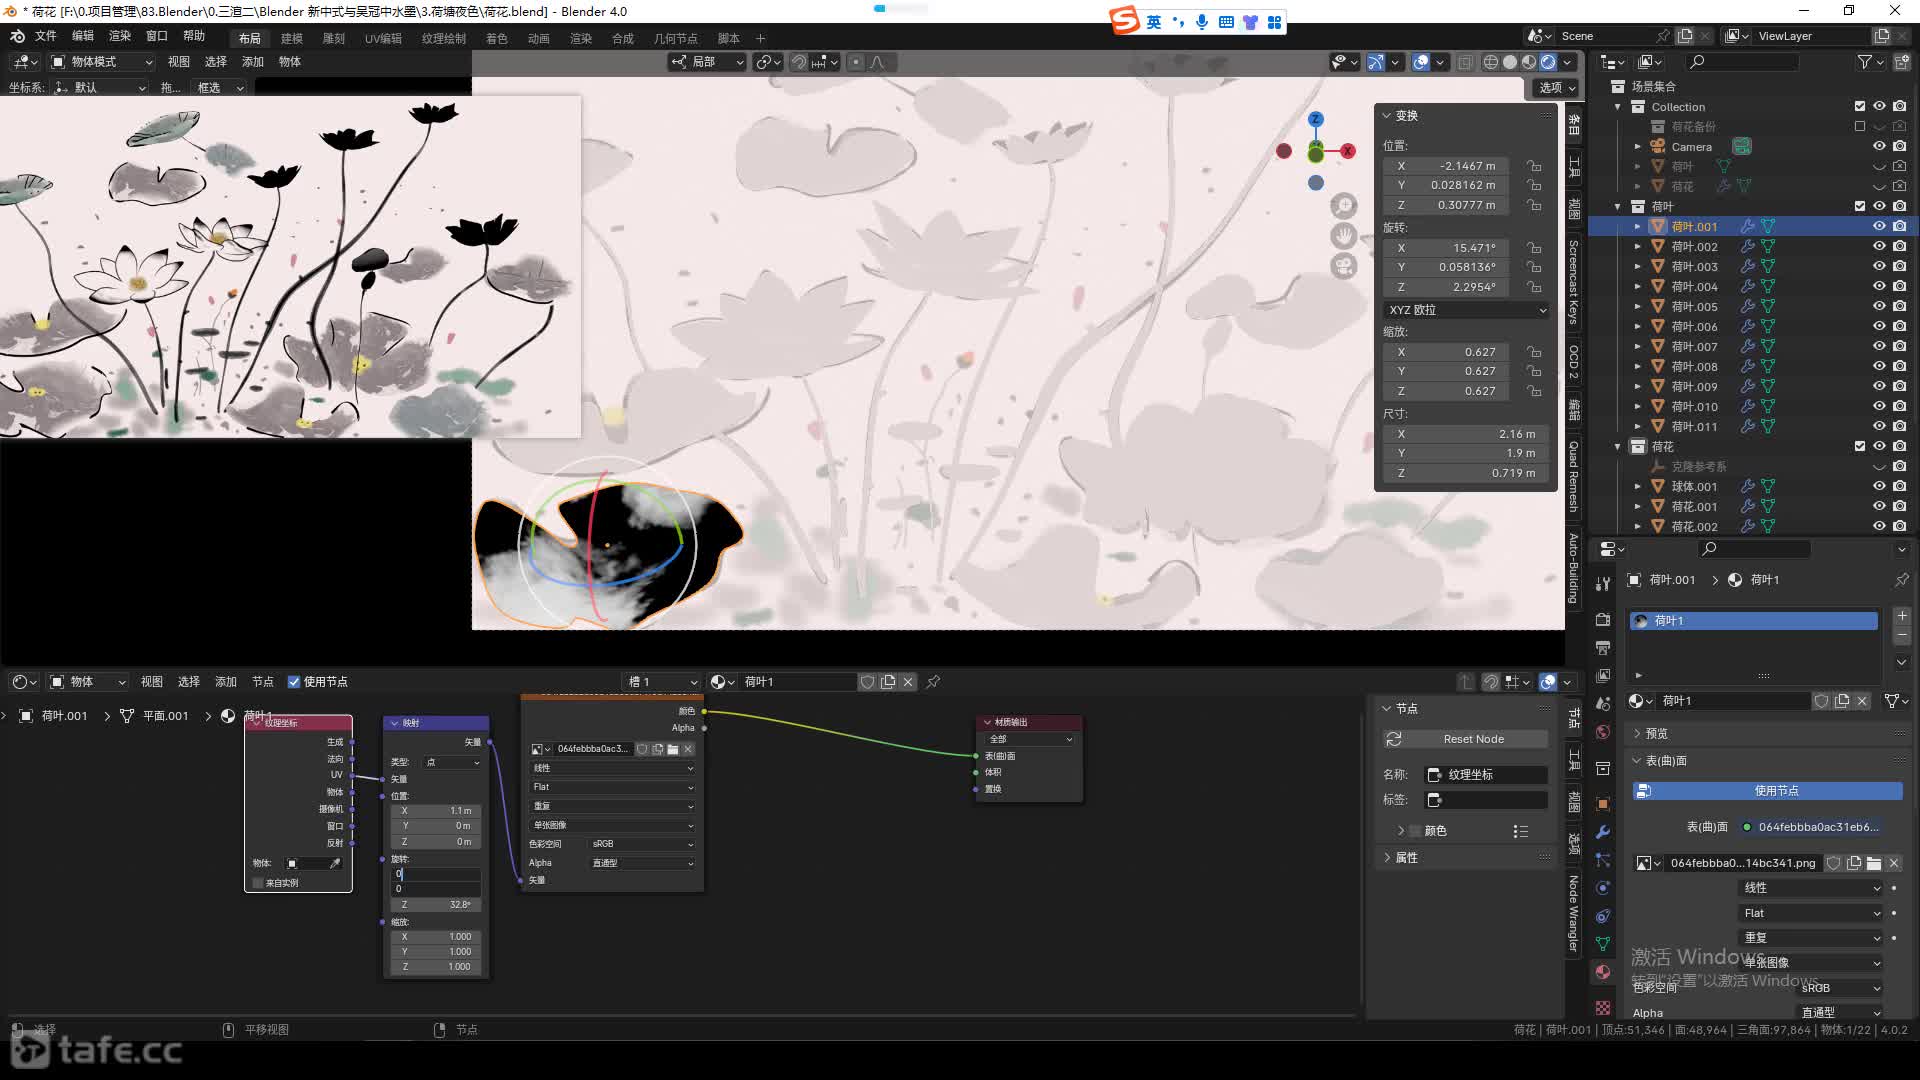Image resolution: width=1920 pixels, height=1080 pixels.
Task: Open the XYZ 欧拉 rotation mode dropdown
Action: (1466, 310)
